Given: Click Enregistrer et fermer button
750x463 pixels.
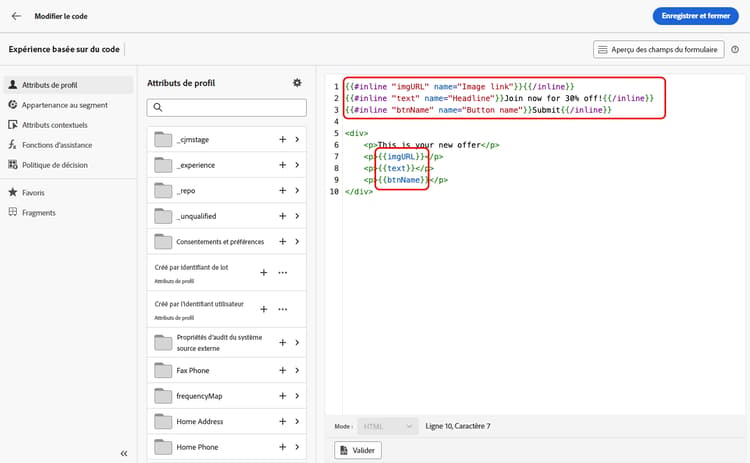Looking at the screenshot, I should tap(695, 16).
